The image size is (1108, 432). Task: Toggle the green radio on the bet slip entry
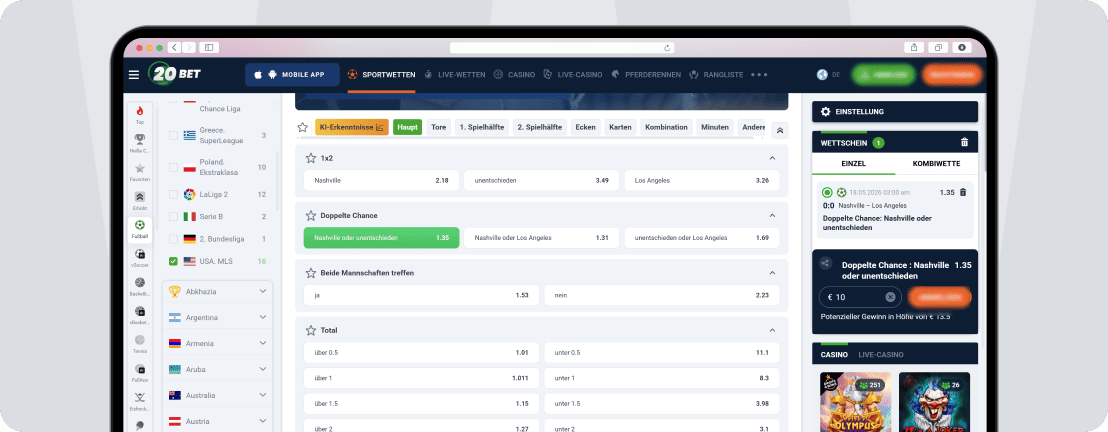(x=827, y=192)
